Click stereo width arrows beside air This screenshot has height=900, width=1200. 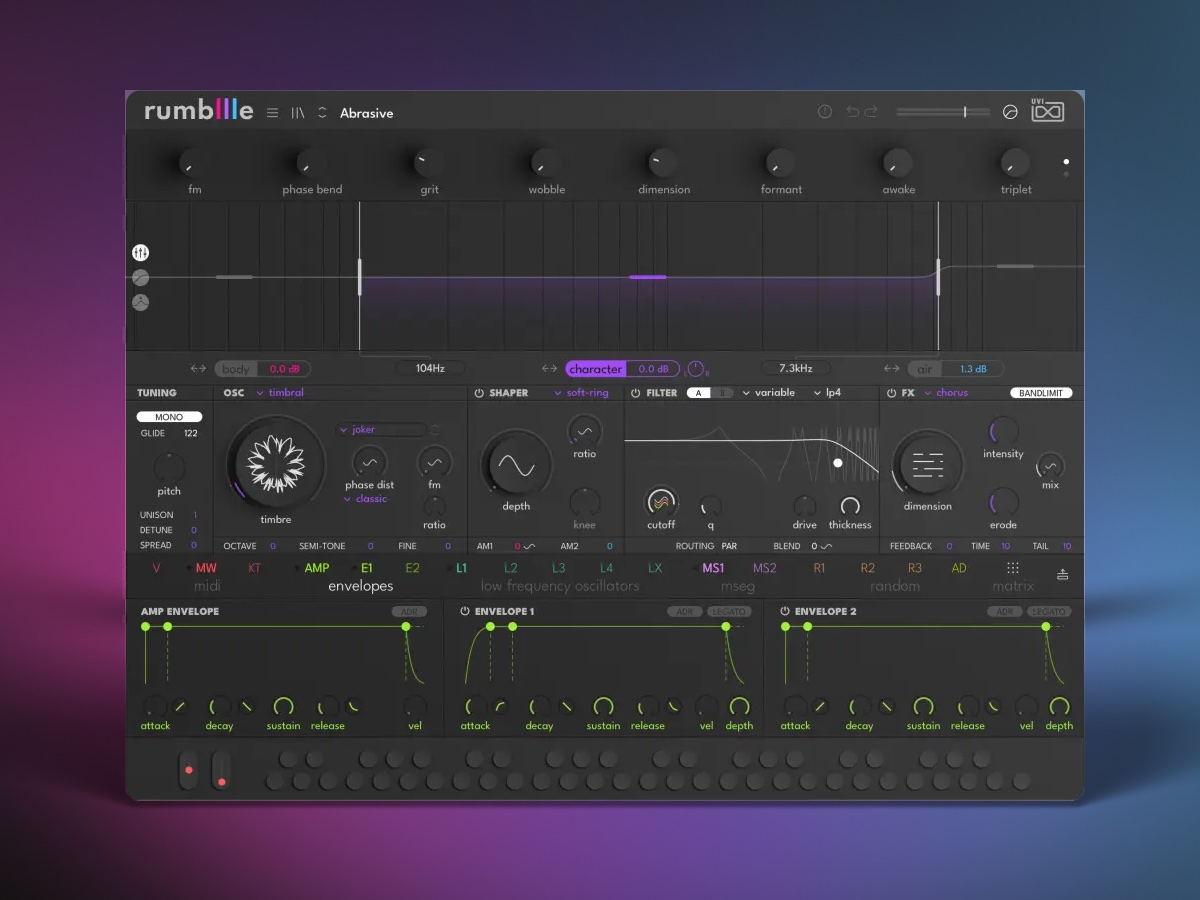point(892,369)
